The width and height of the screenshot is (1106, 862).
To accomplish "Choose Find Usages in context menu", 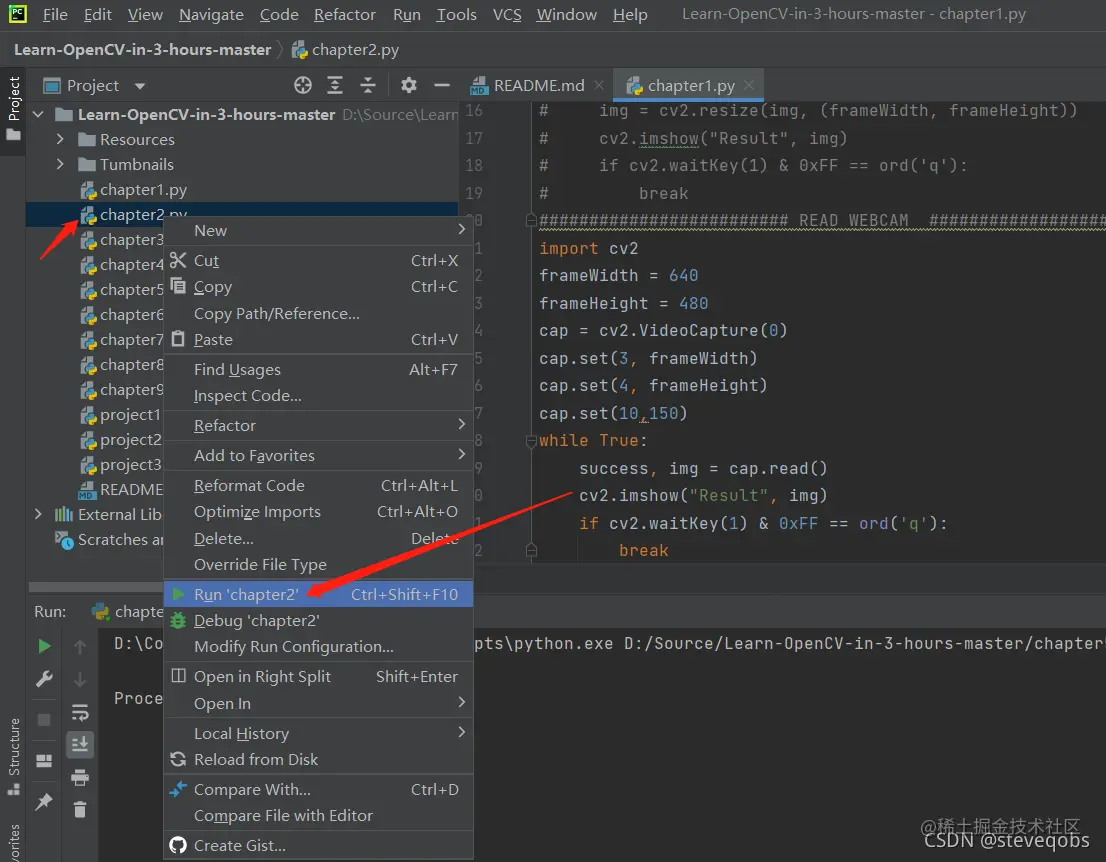I will pos(318,370).
